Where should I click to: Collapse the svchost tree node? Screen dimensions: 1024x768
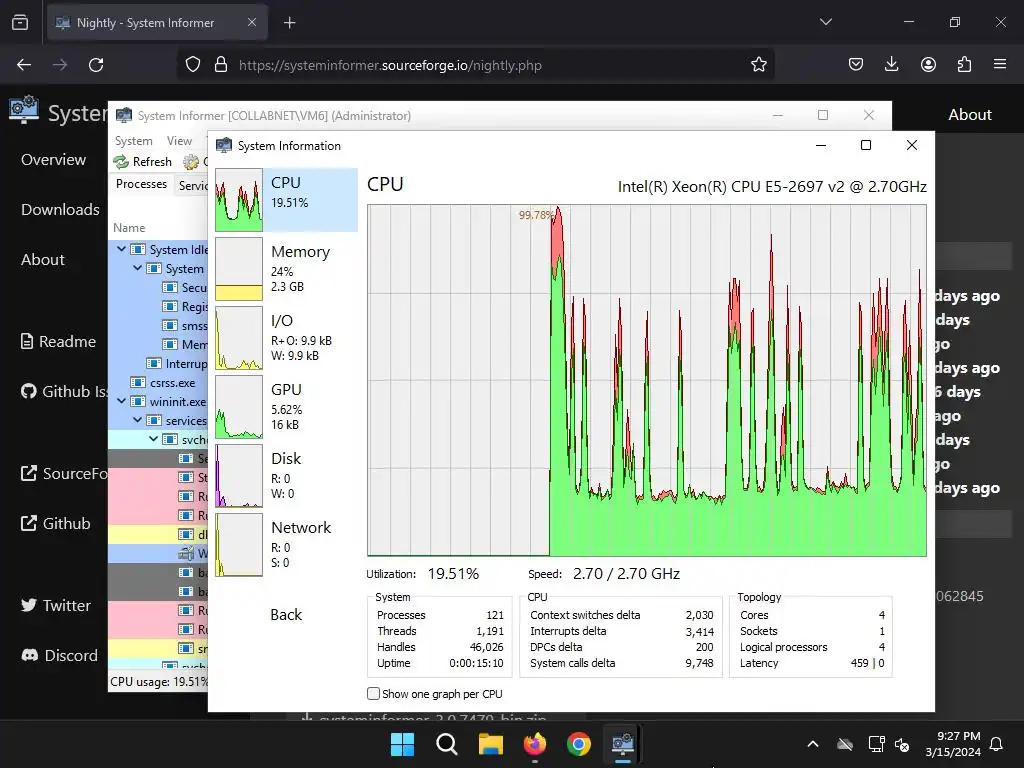point(153,439)
